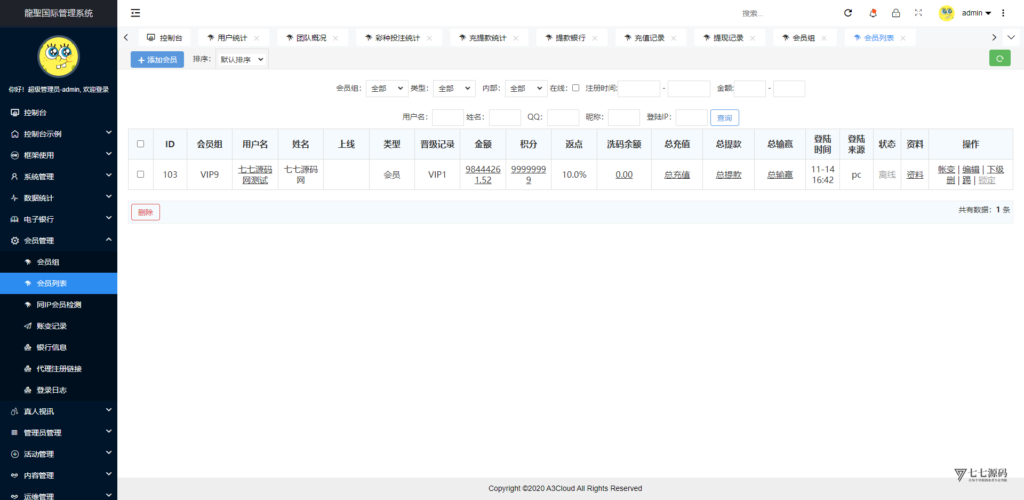Screen dimensions: 1024x500
Task: Toggle fullscreen mode icon
Action: click(x=918, y=13)
